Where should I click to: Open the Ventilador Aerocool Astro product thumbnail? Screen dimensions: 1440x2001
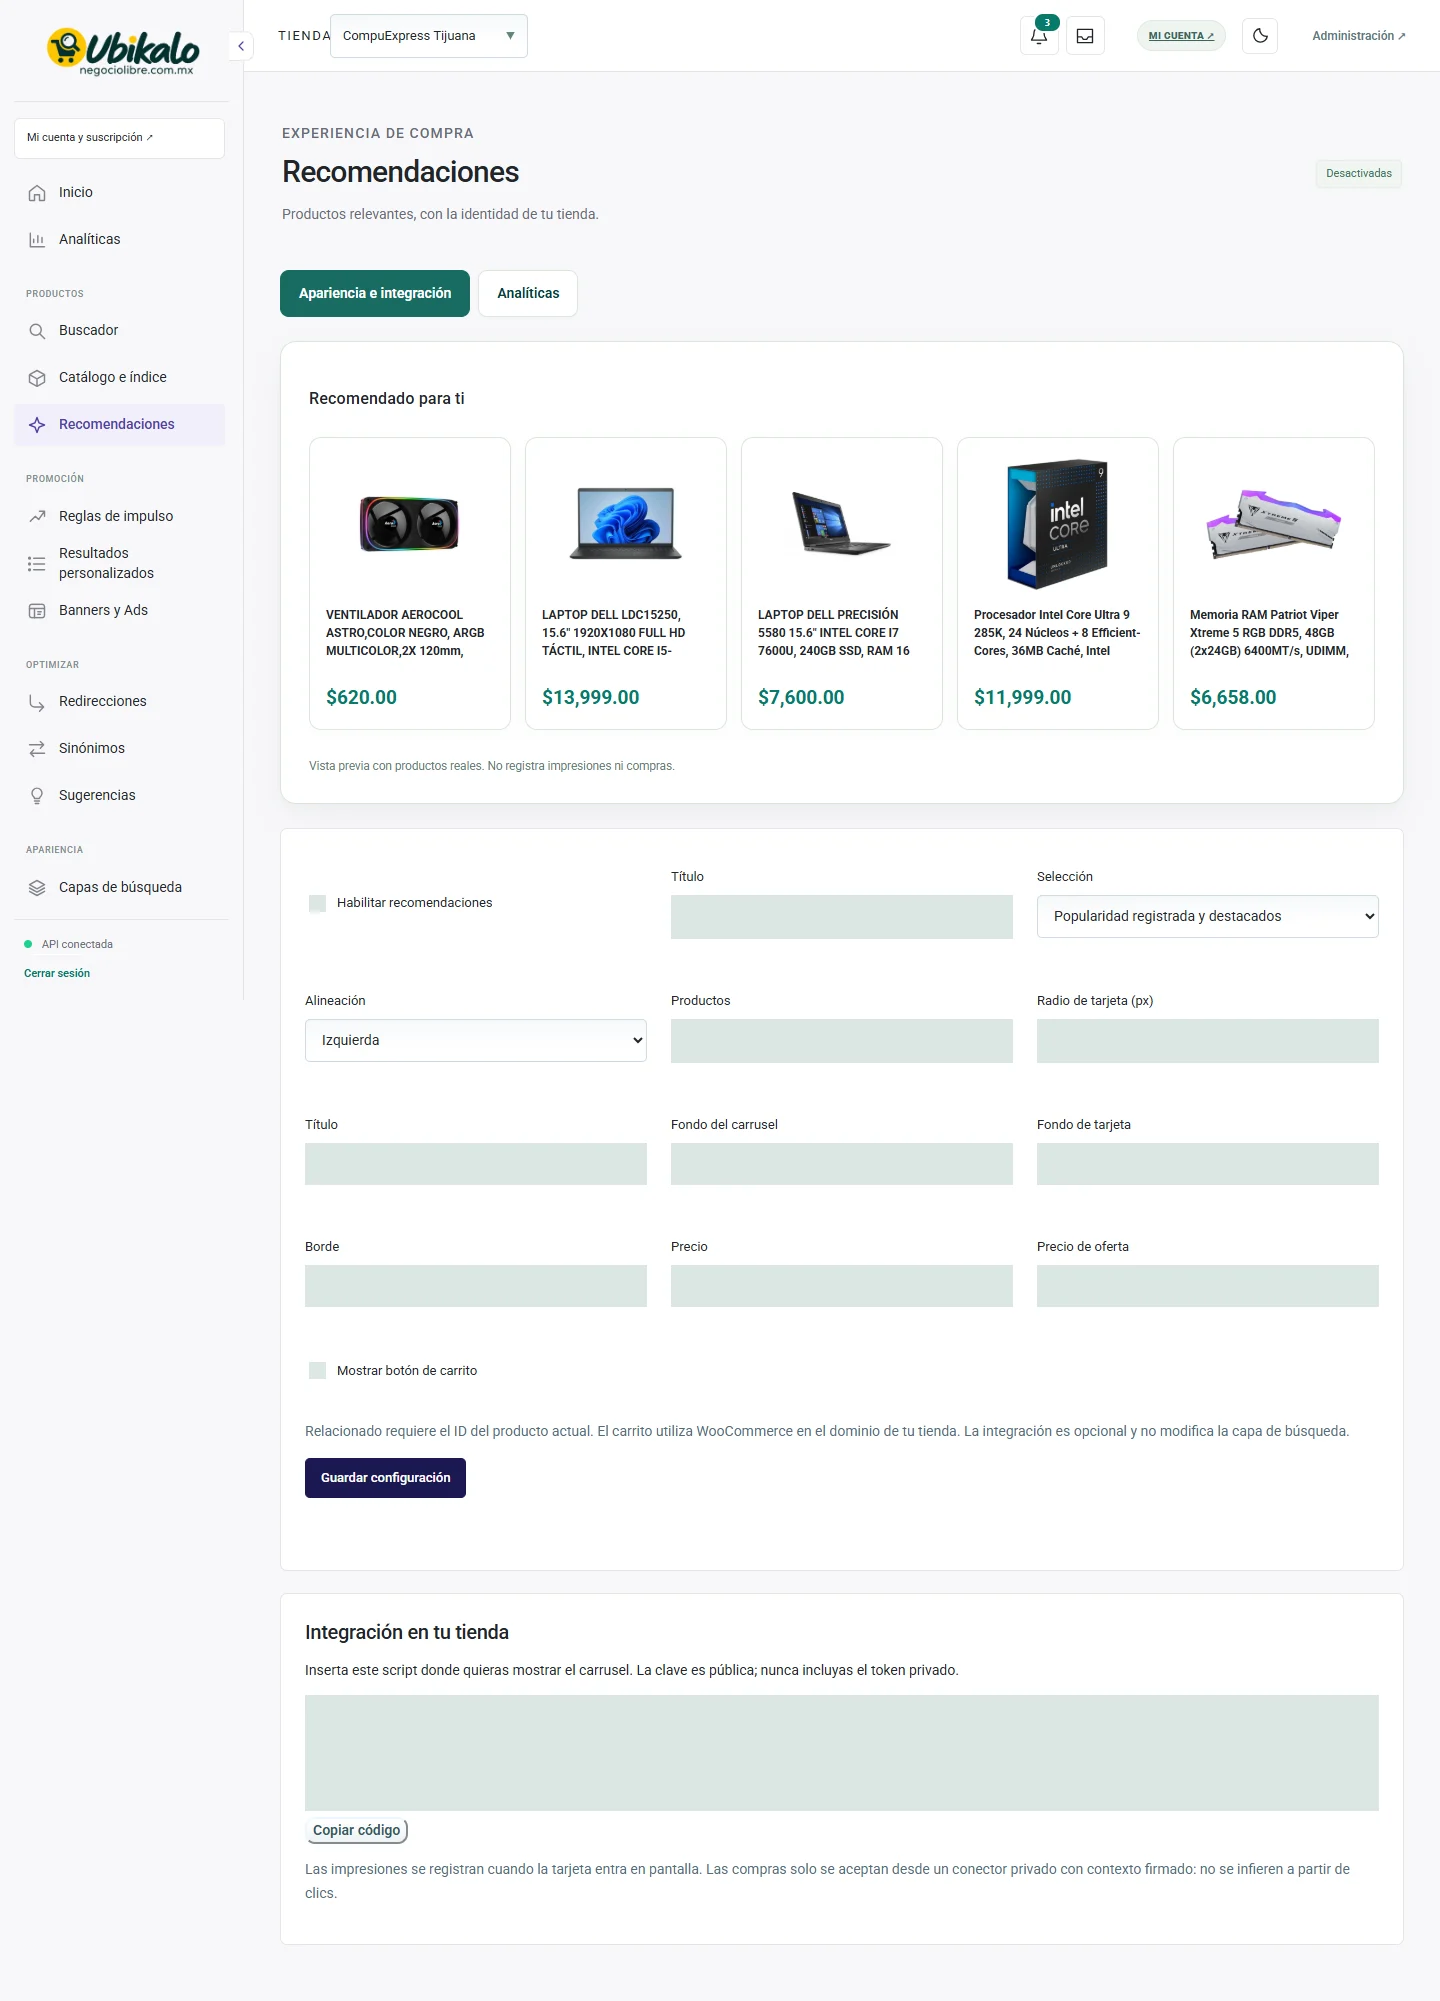(x=410, y=524)
